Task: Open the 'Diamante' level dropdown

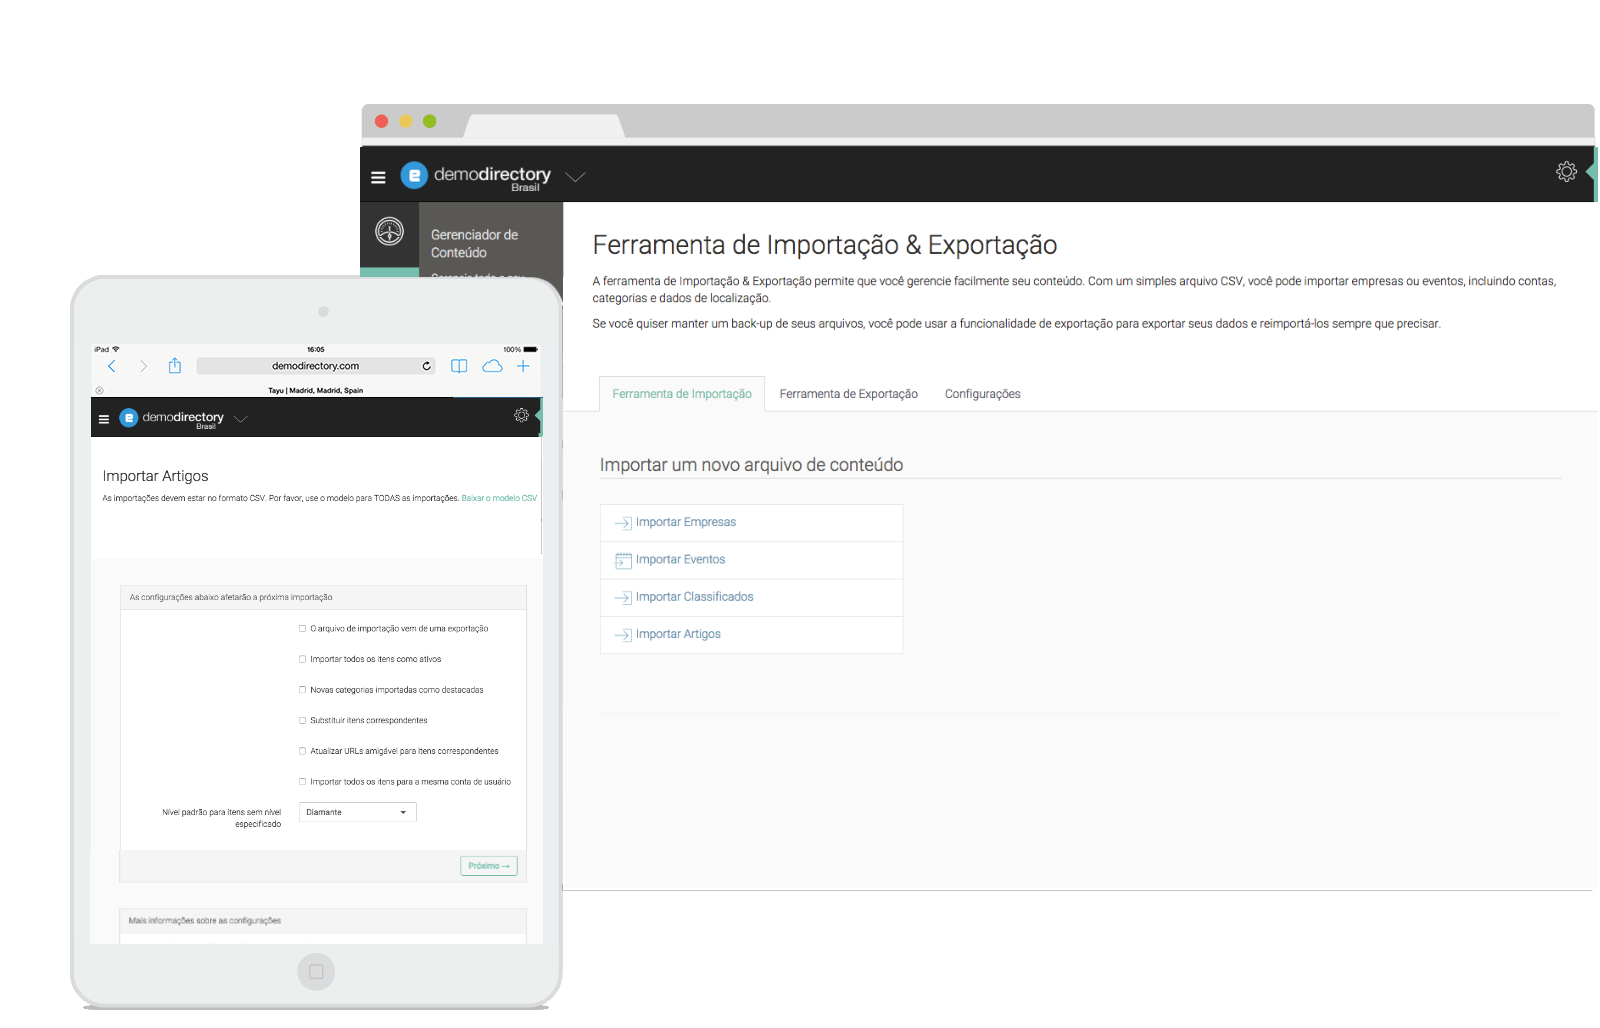Action: point(357,812)
